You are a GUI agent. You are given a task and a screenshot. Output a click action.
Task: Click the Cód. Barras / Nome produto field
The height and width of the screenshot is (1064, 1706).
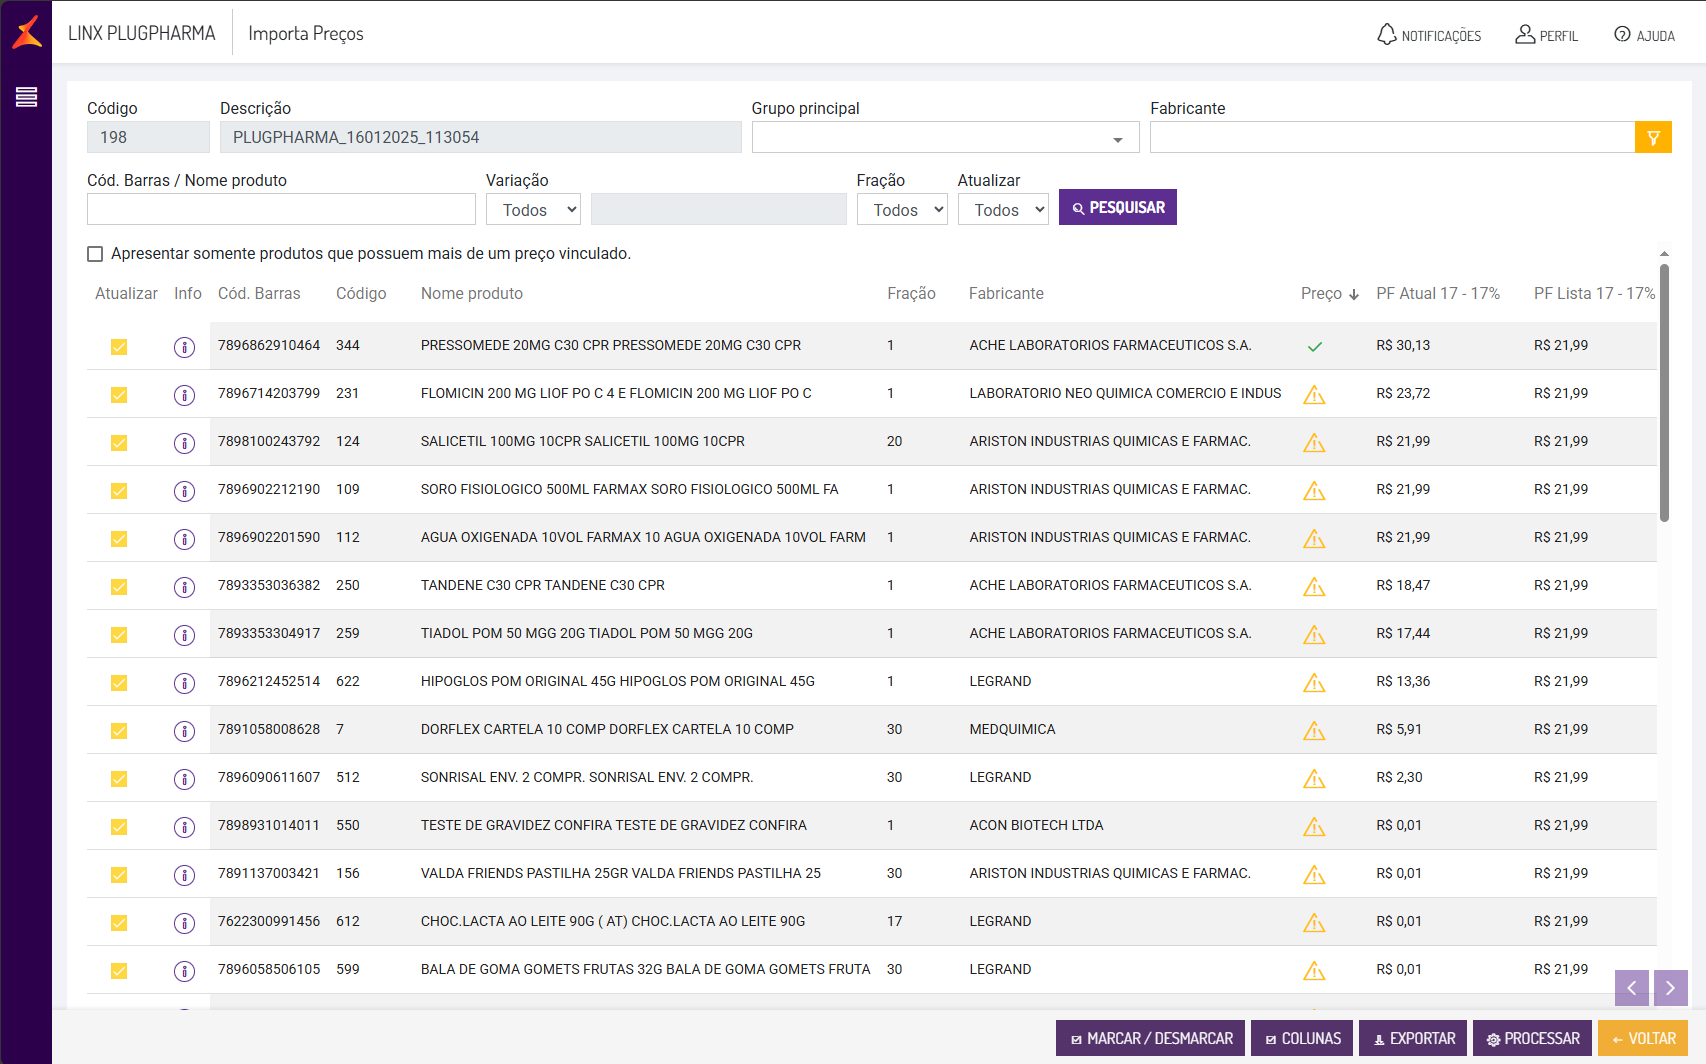[x=281, y=210]
